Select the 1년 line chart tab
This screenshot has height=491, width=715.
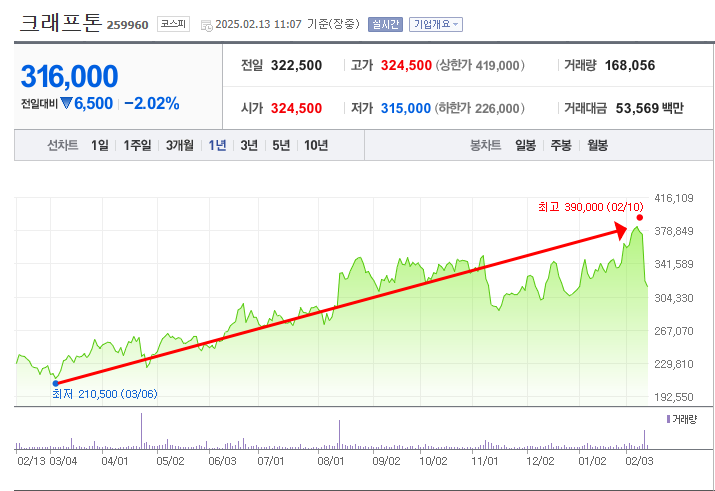217,145
